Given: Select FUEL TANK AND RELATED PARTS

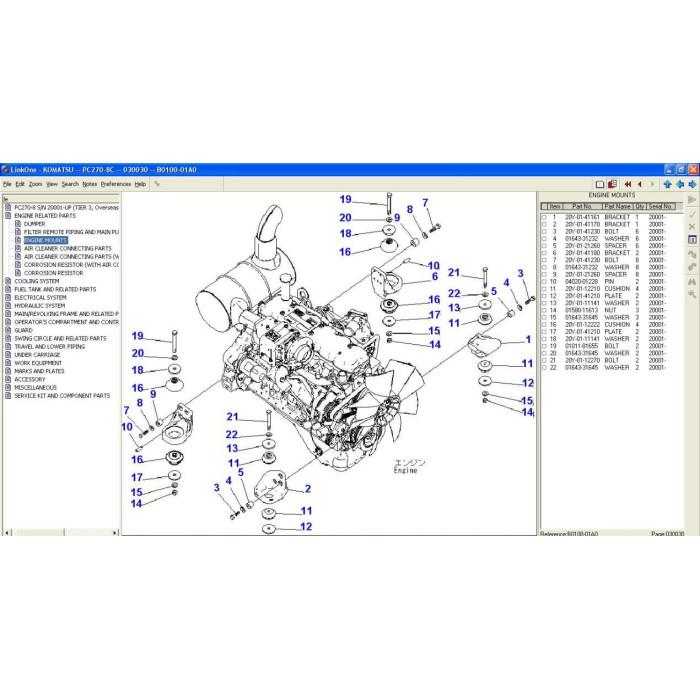Looking at the screenshot, I should pos(55,289).
